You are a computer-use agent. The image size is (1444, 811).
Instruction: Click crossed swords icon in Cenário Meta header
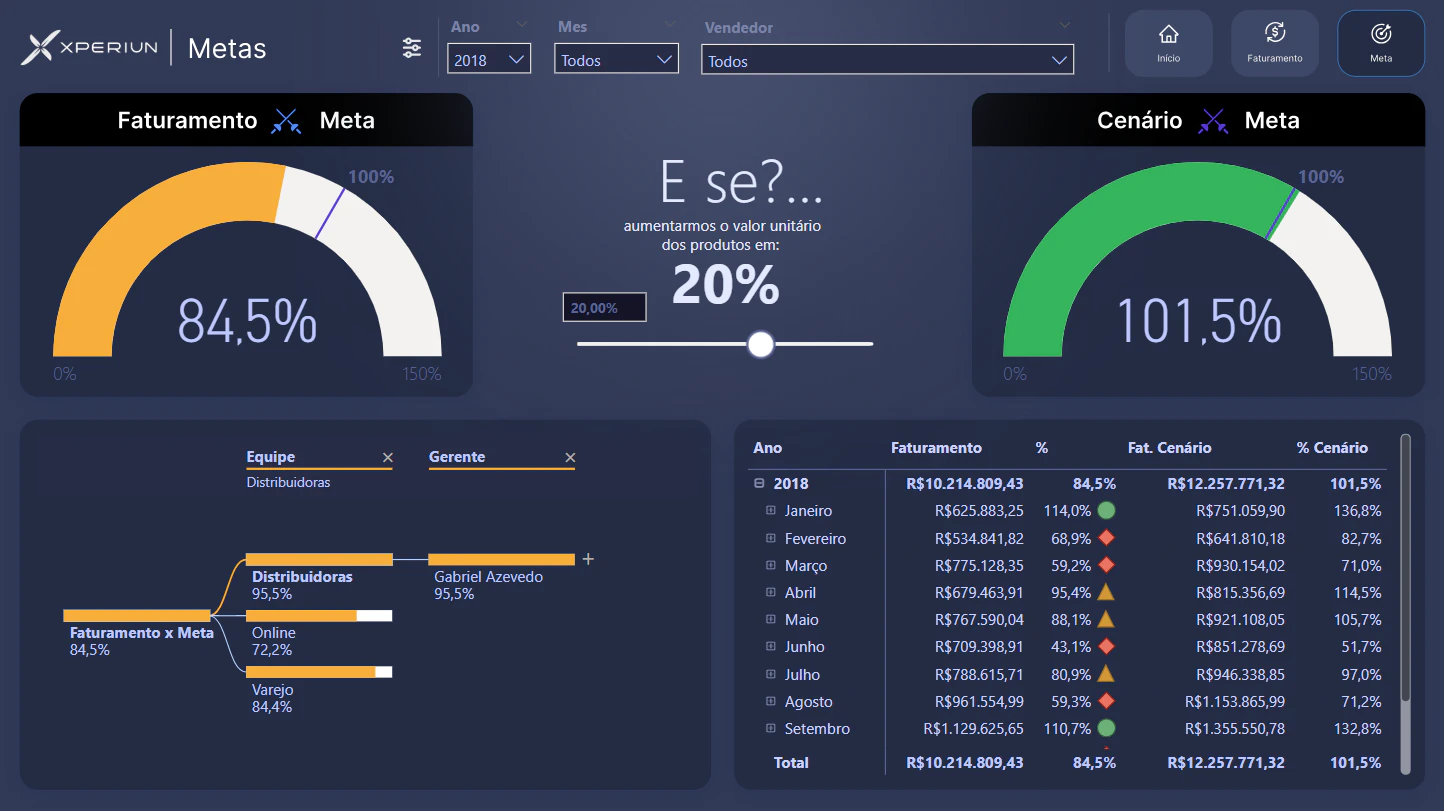point(1214,121)
